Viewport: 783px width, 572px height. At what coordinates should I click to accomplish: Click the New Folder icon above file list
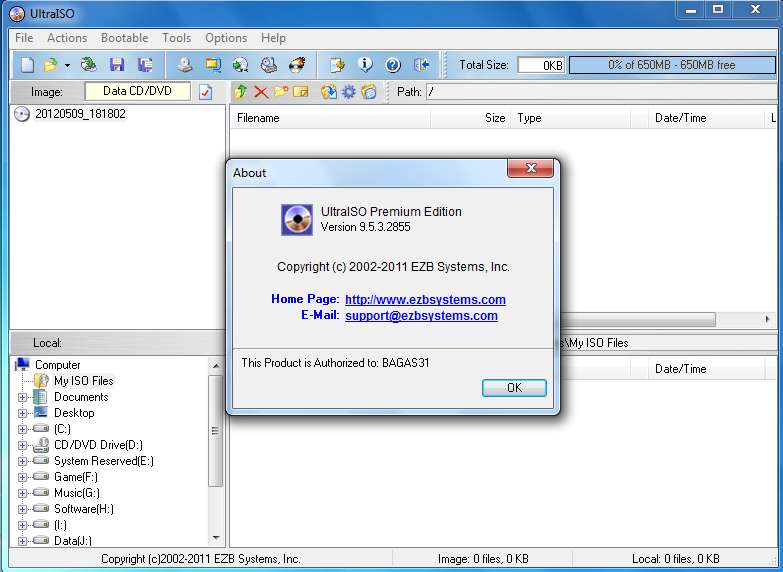281,92
